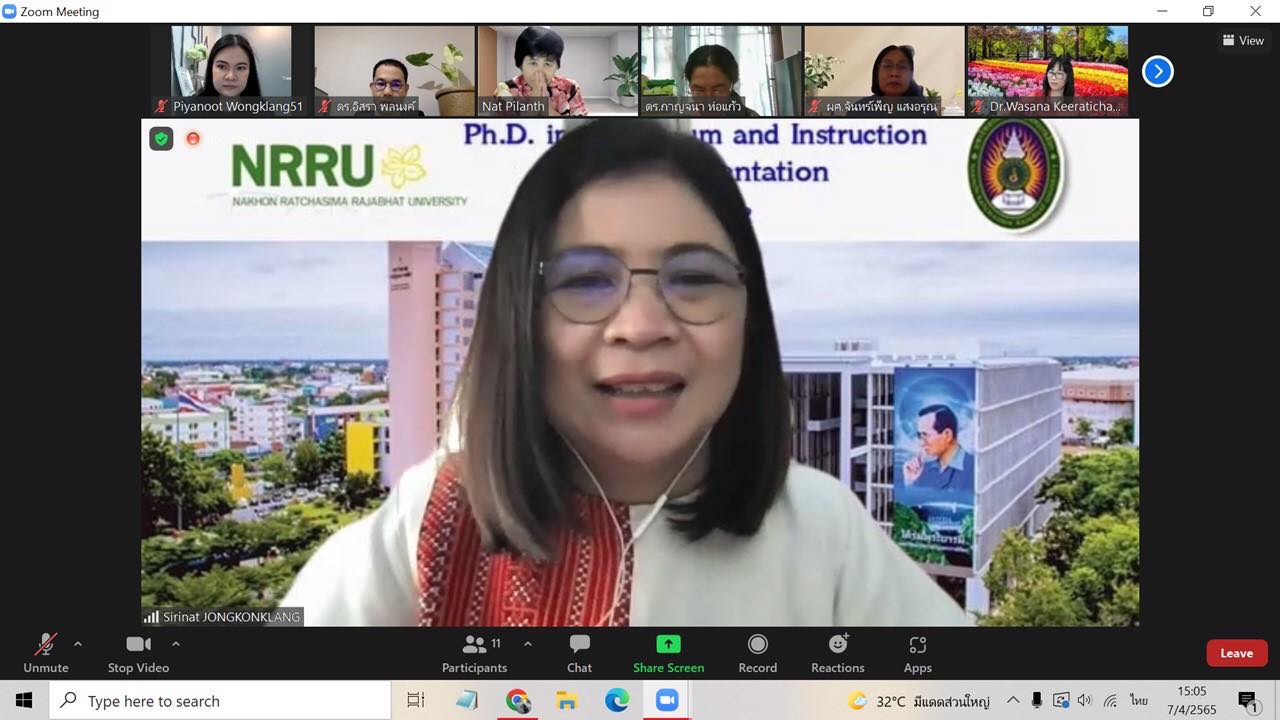Click the green encryption shield icon
The image size is (1280, 720).
(161, 139)
